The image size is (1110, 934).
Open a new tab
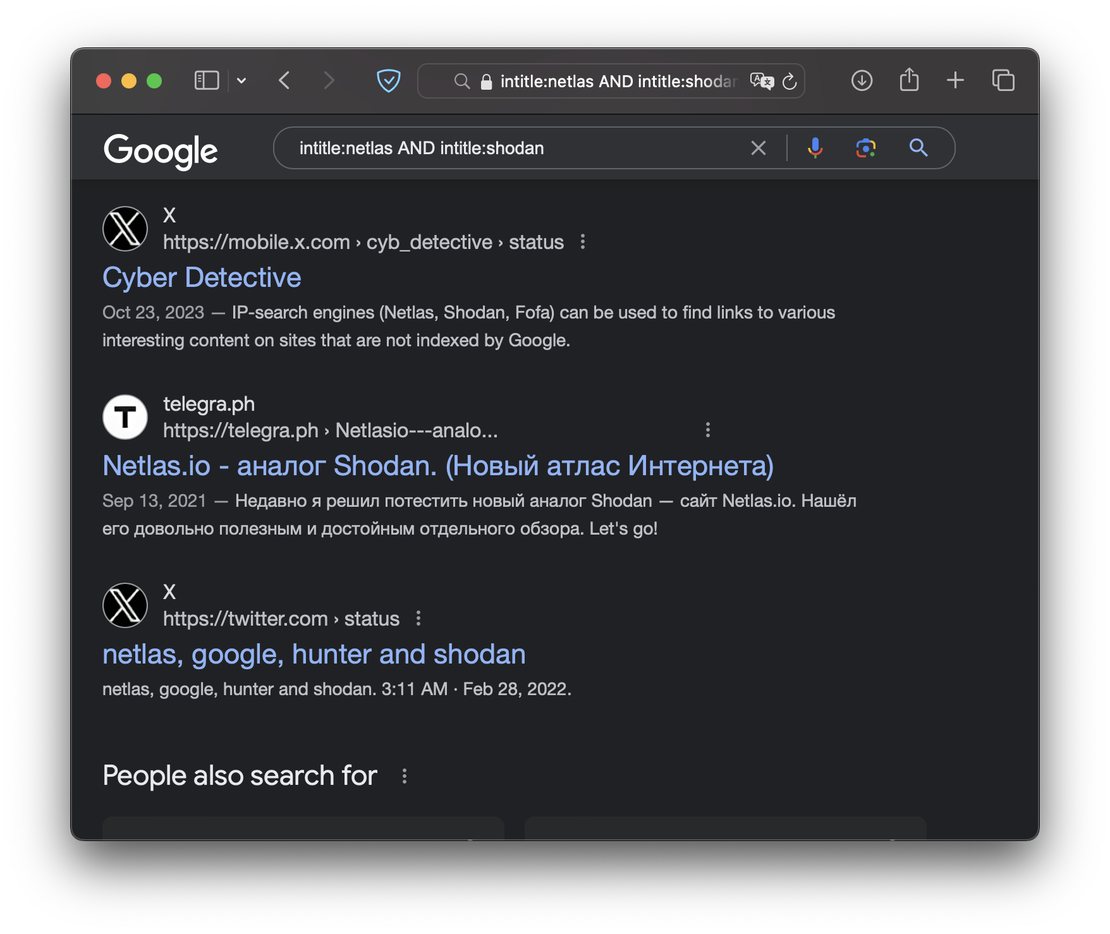[955, 81]
